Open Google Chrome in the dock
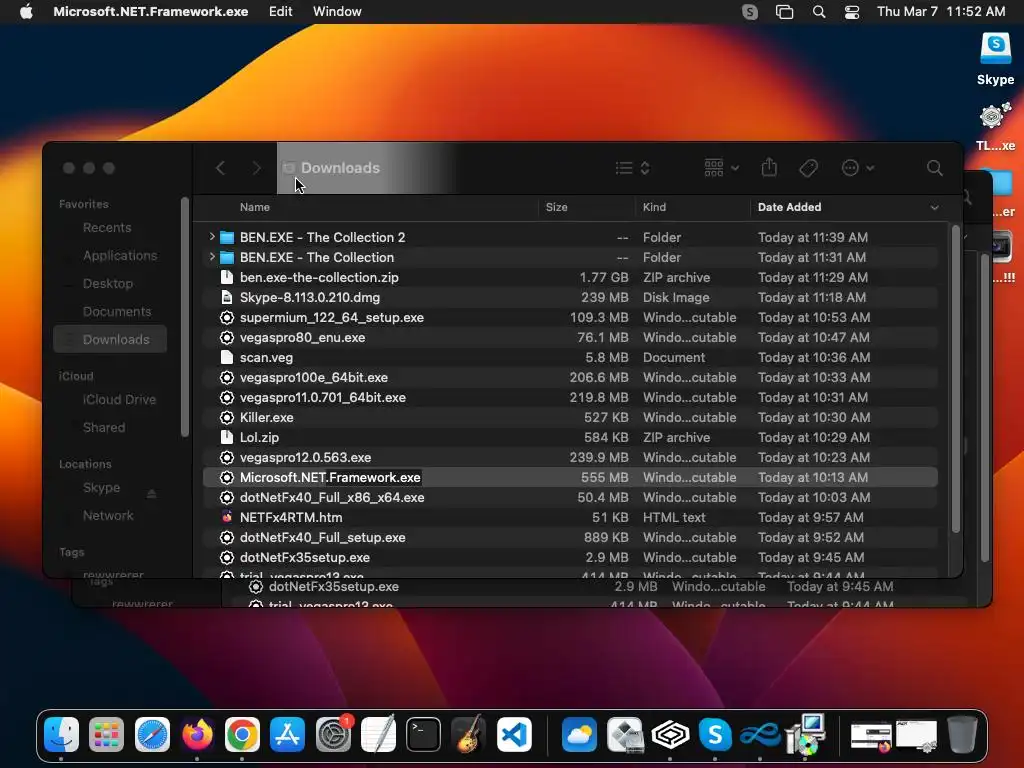 click(x=242, y=735)
